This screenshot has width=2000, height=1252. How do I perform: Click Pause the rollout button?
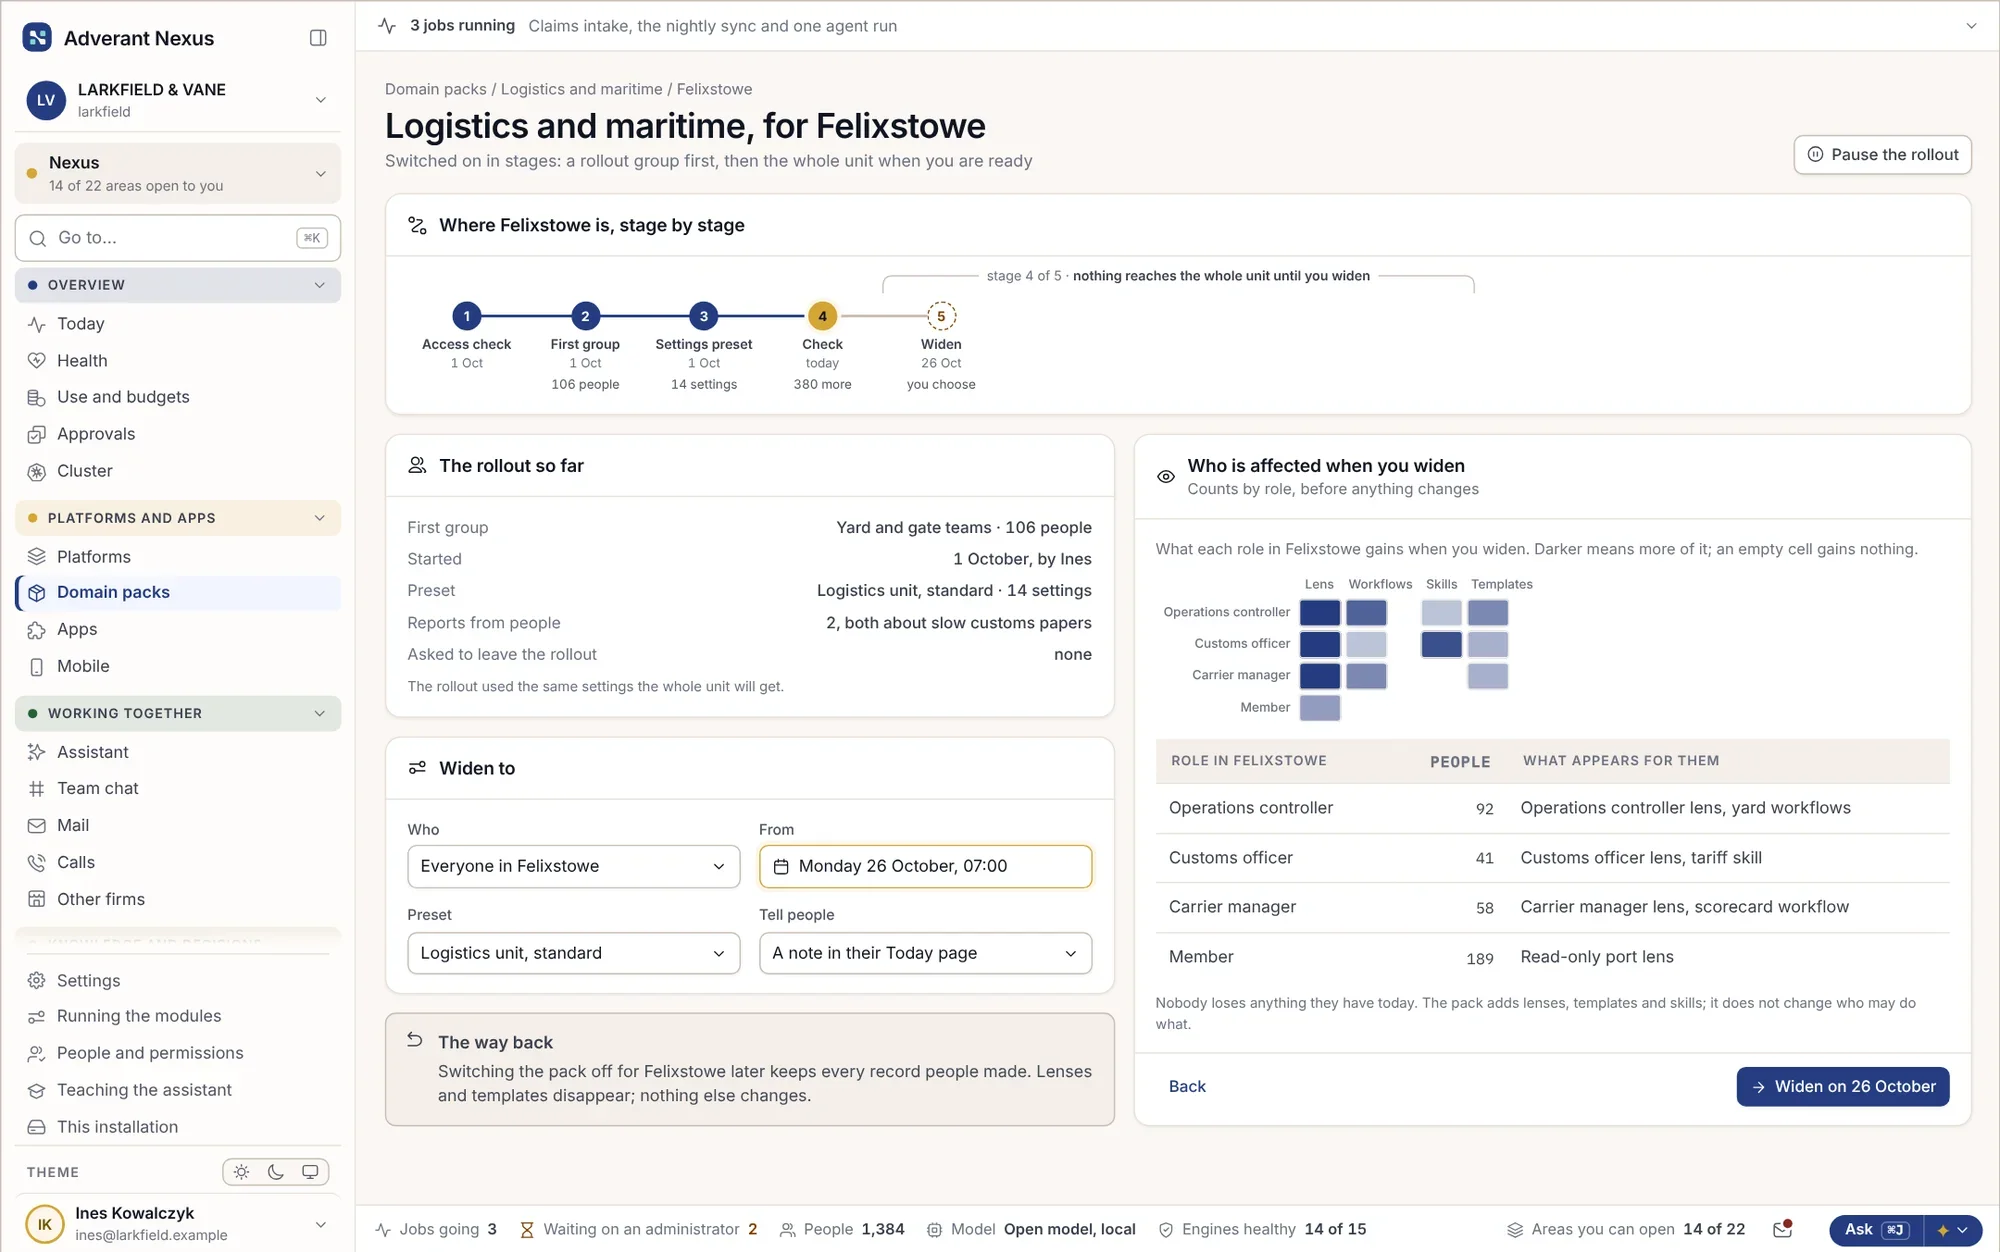click(x=1882, y=155)
